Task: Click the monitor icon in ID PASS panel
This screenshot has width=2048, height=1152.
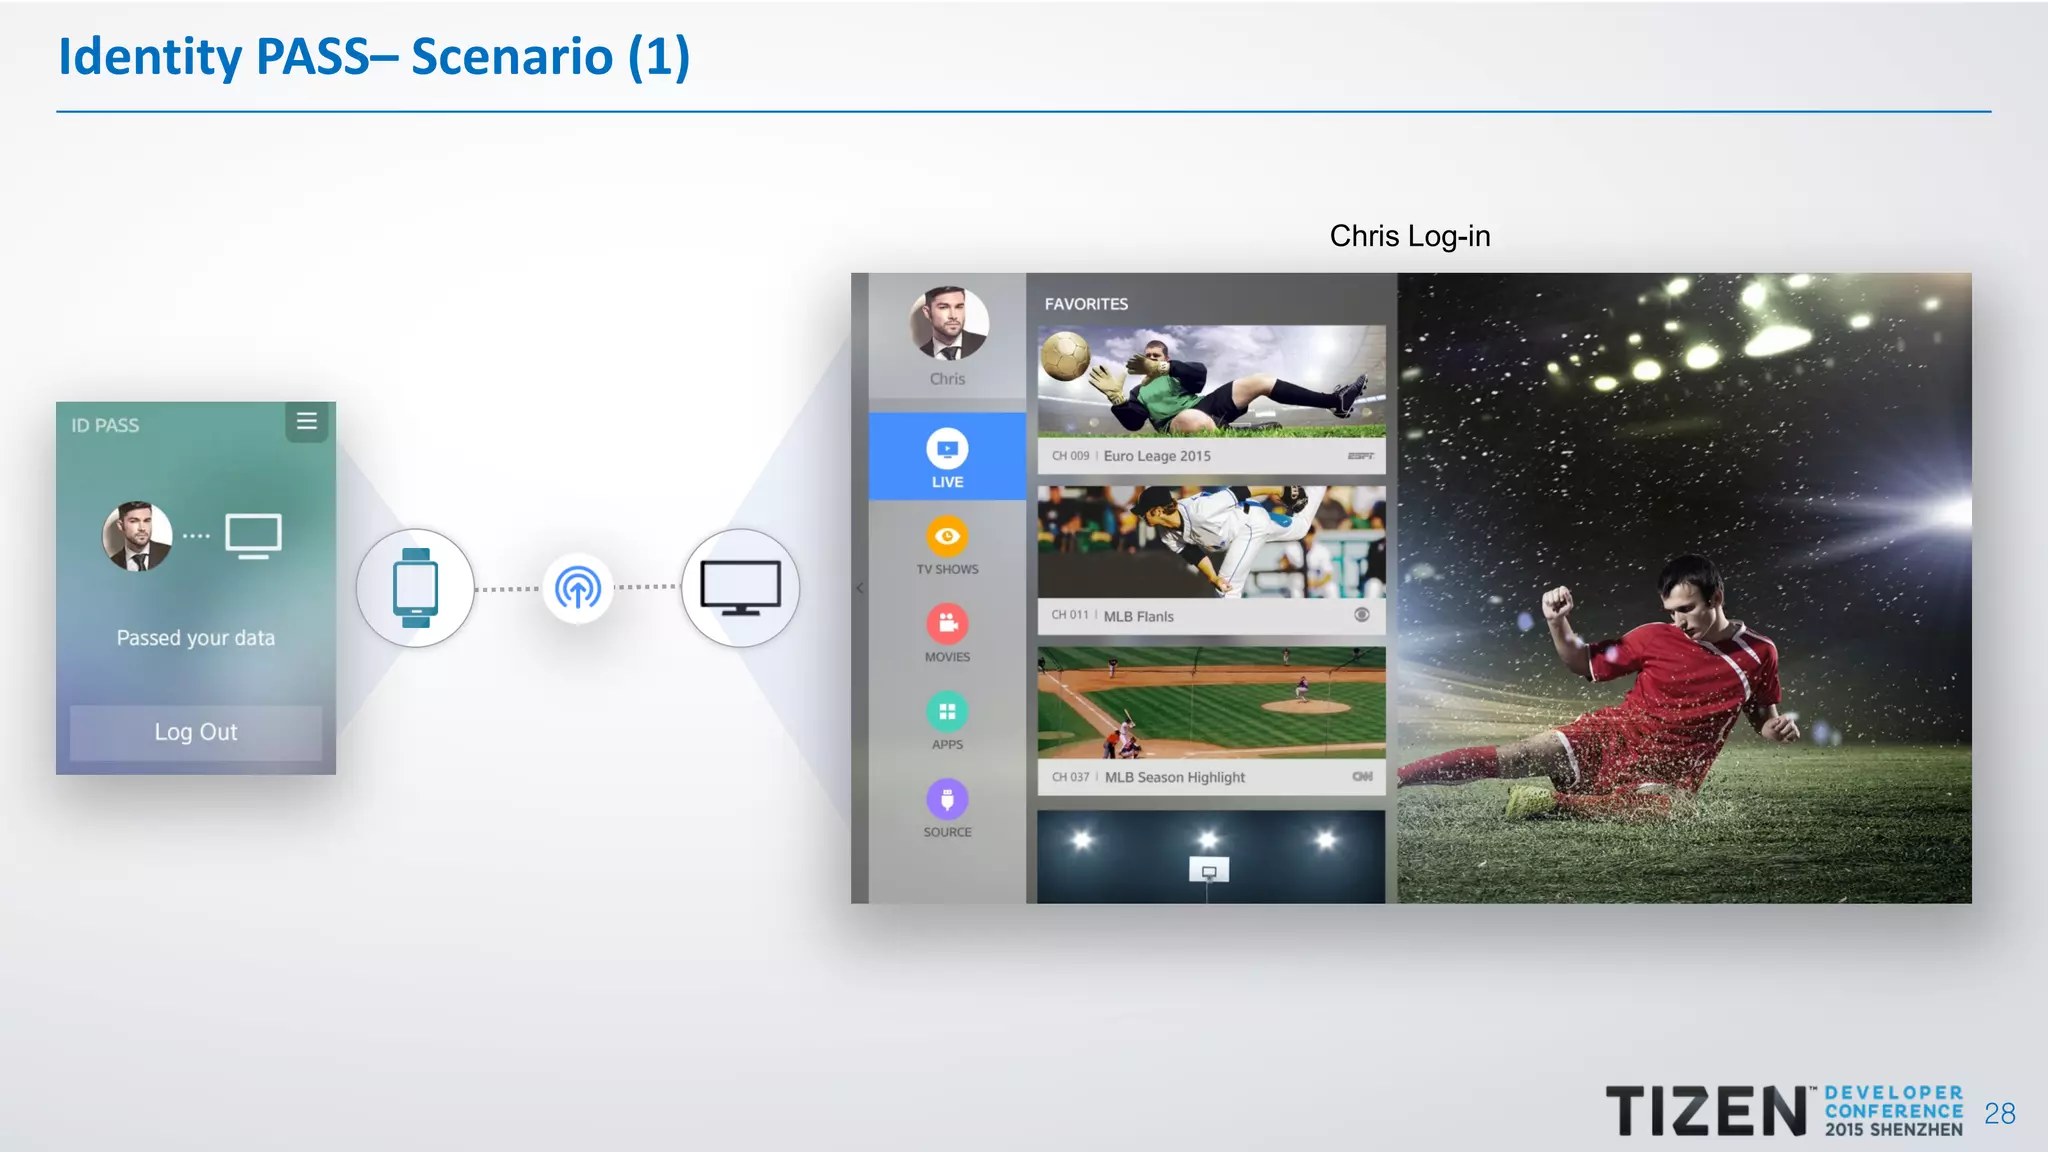Action: coord(253,536)
